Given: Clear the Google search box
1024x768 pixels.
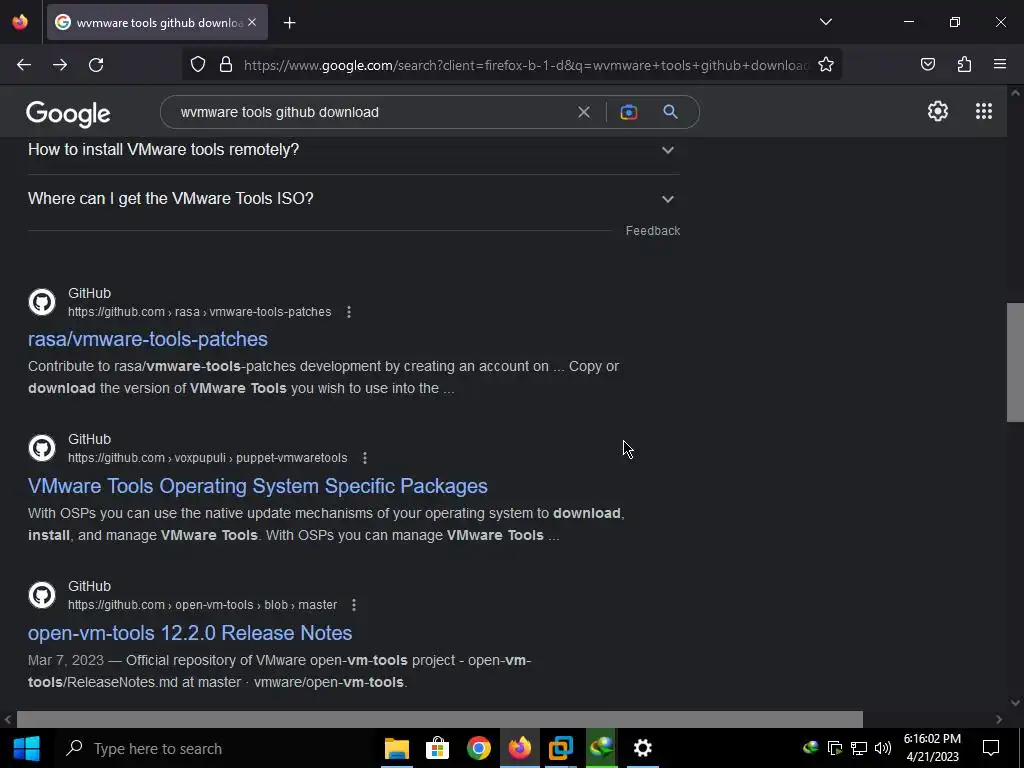Looking at the screenshot, I should pos(584,112).
